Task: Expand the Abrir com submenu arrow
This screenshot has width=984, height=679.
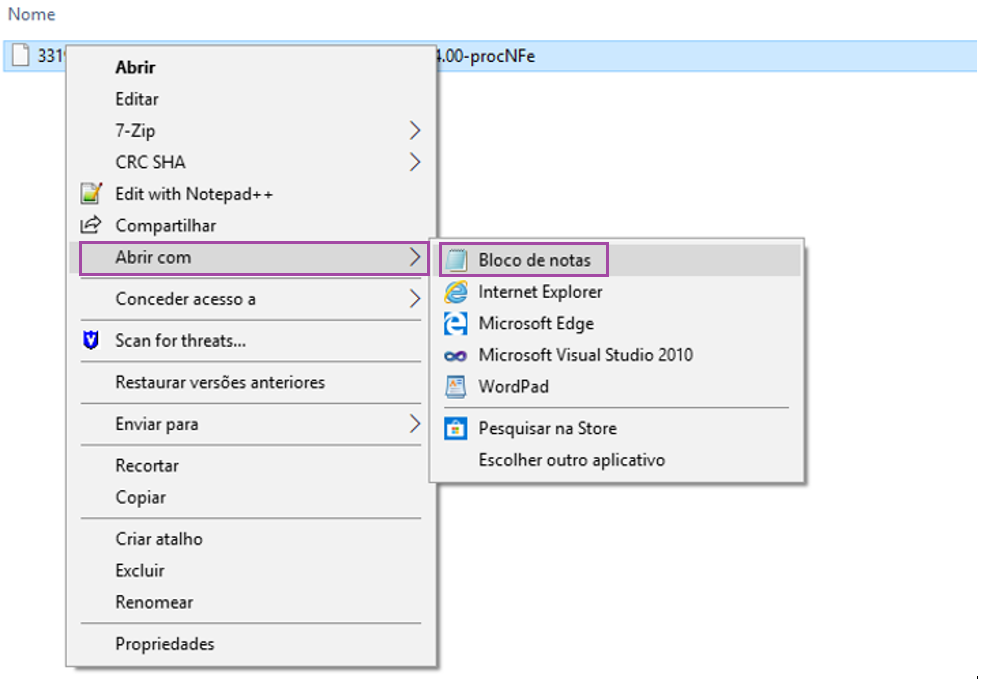Action: tap(414, 257)
